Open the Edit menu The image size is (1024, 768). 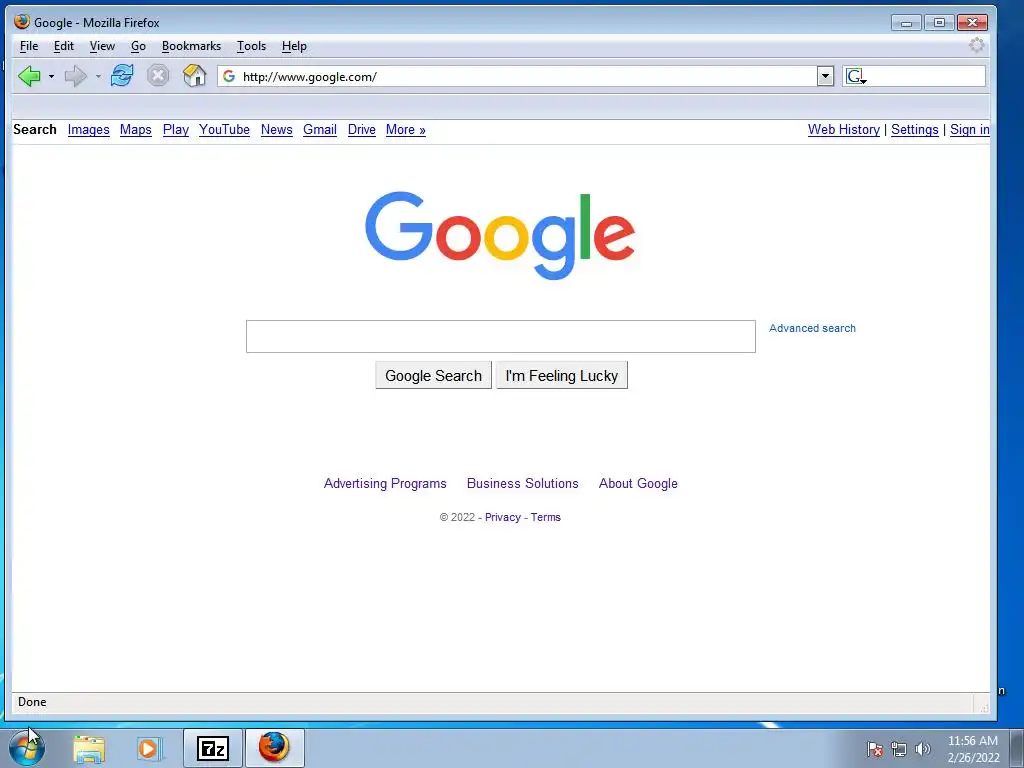(63, 46)
